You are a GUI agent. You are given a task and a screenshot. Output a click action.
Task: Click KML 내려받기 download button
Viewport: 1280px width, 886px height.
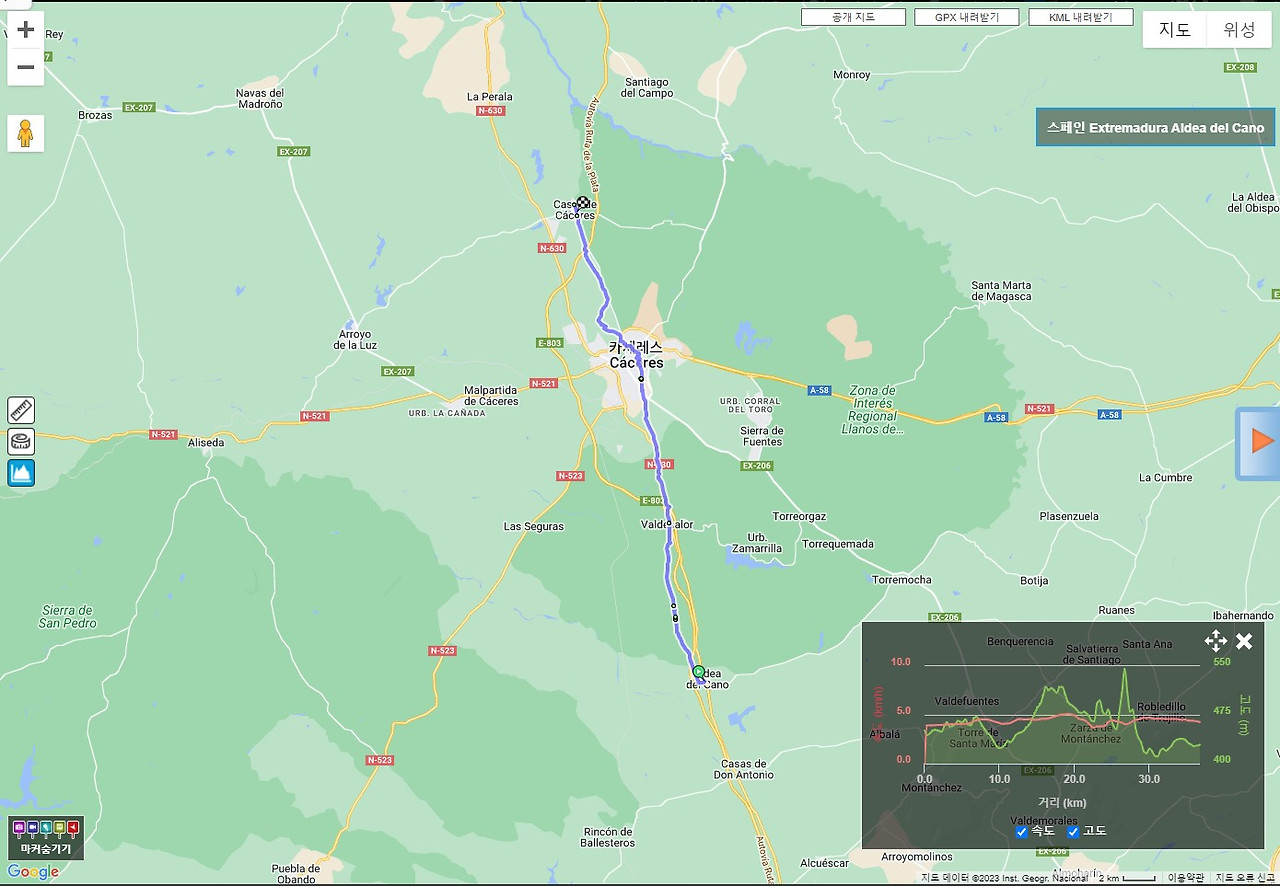click(1080, 17)
